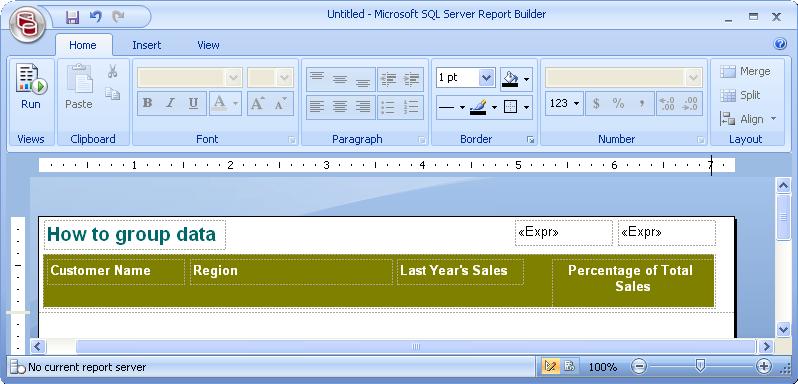Screen dimensions: 798x384
Task: Open the border color dropdown arrow
Action: [x=494, y=107]
